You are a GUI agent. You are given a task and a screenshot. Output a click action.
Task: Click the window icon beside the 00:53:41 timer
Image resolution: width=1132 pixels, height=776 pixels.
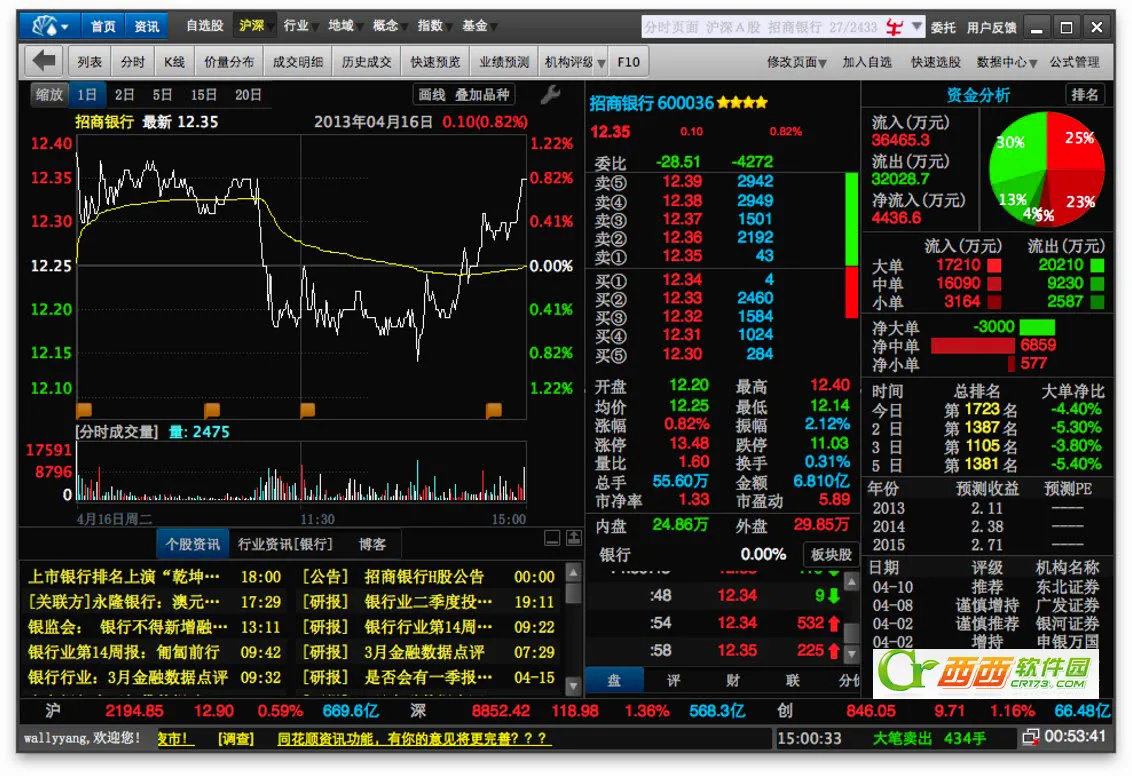tap(1030, 737)
